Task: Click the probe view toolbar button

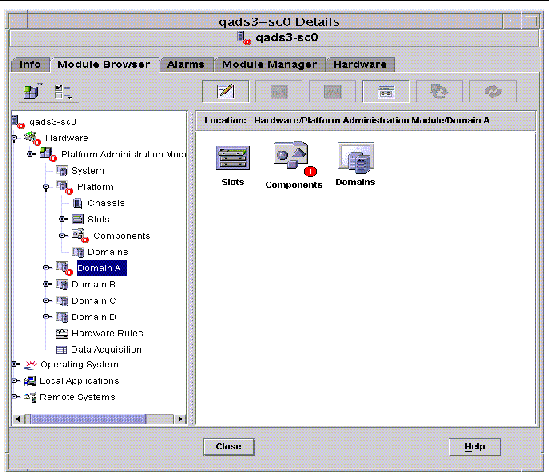Action: pyautogui.click(x=386, y=91)
